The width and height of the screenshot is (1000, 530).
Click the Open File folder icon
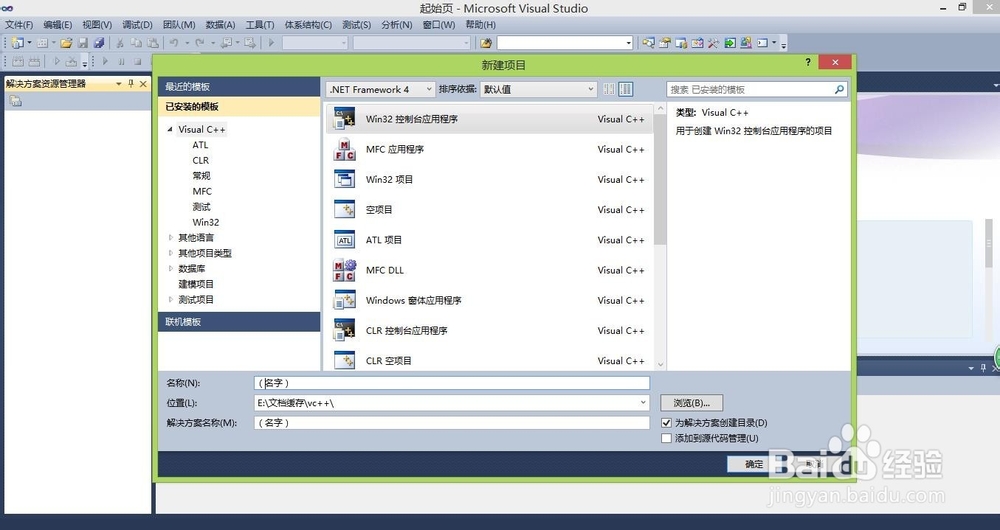[66, 43]
